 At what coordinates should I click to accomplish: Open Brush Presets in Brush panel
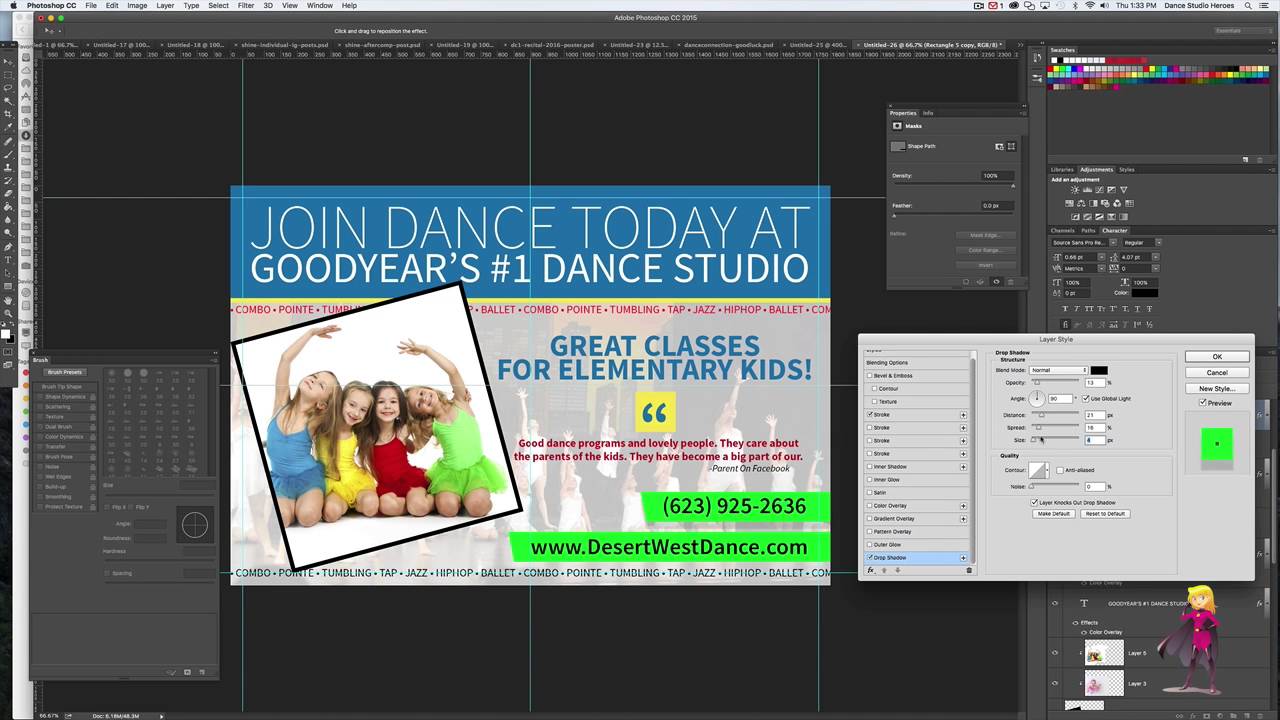[64, 372]
